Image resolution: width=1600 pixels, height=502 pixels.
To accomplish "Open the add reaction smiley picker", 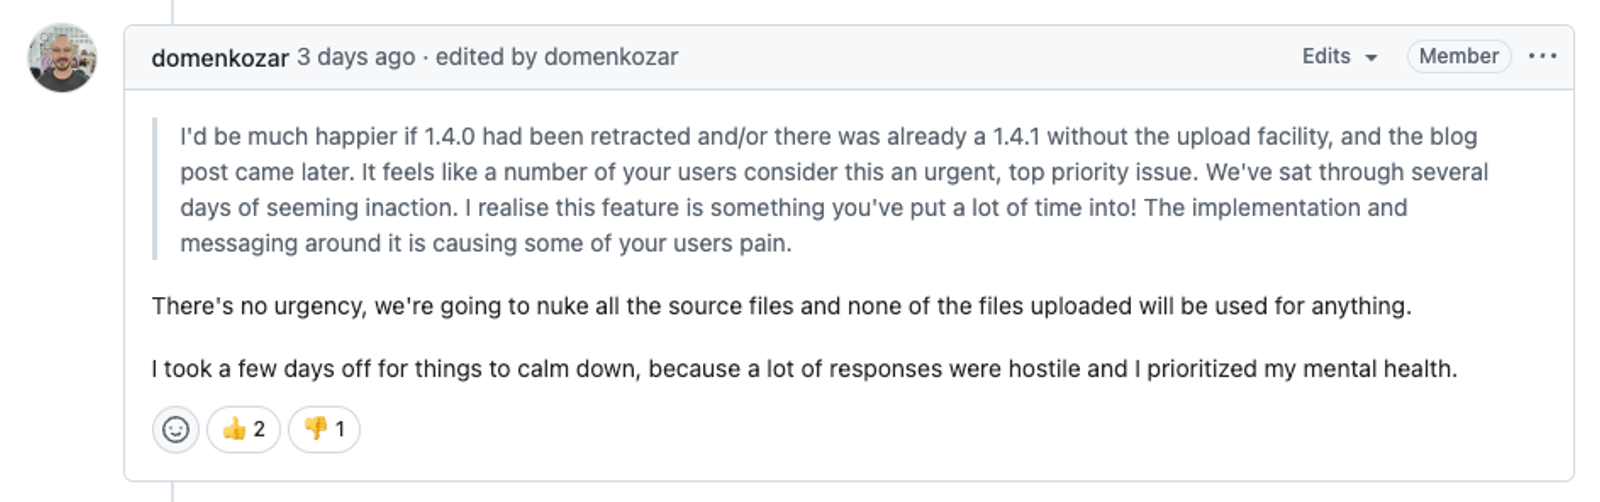I will pyautogui.click(x=176, y=430).
